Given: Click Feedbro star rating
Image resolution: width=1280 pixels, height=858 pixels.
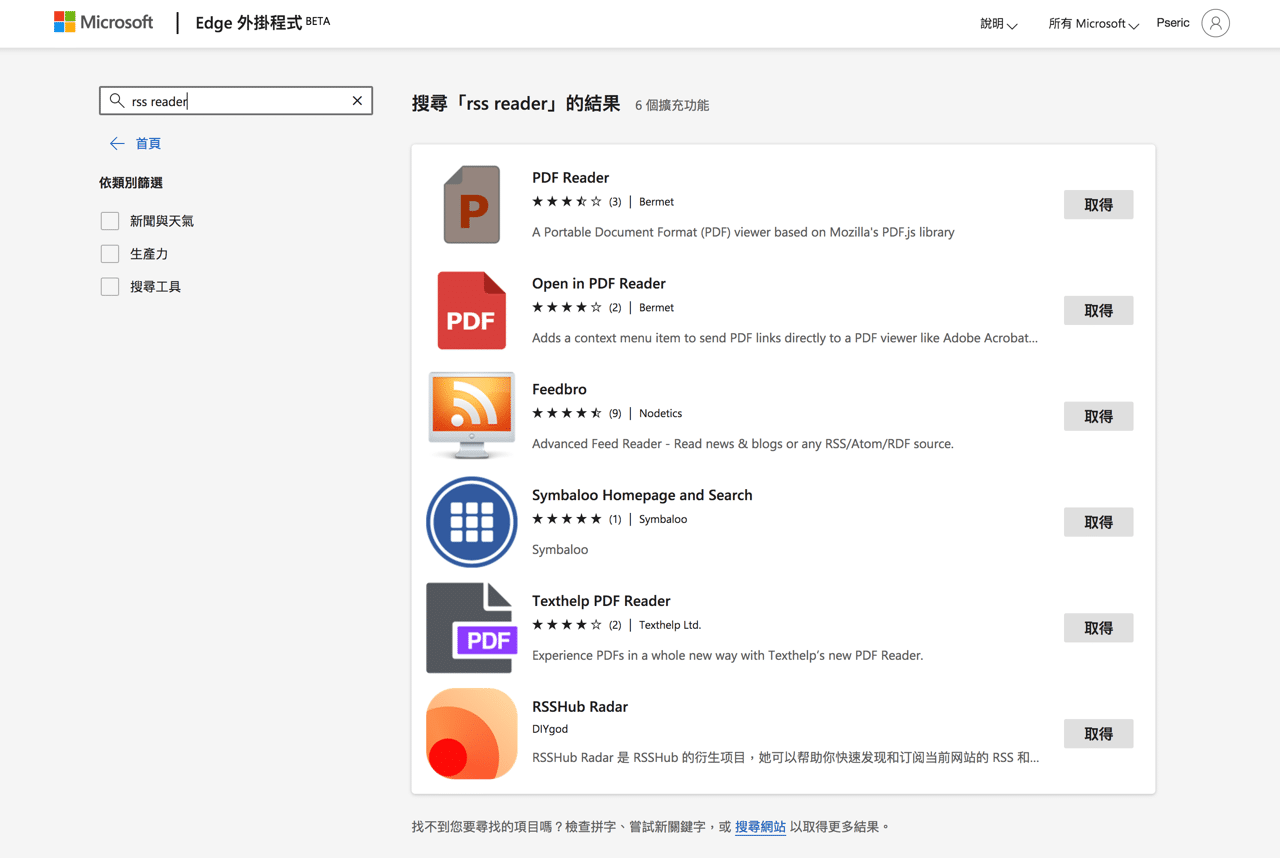Looking at the screenshot, I should pos(567,413).
